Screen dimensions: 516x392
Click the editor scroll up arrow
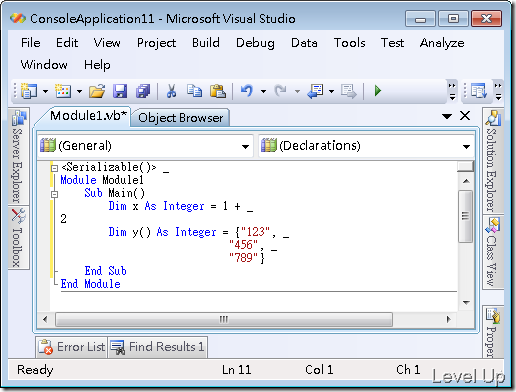tap(466, 181)
